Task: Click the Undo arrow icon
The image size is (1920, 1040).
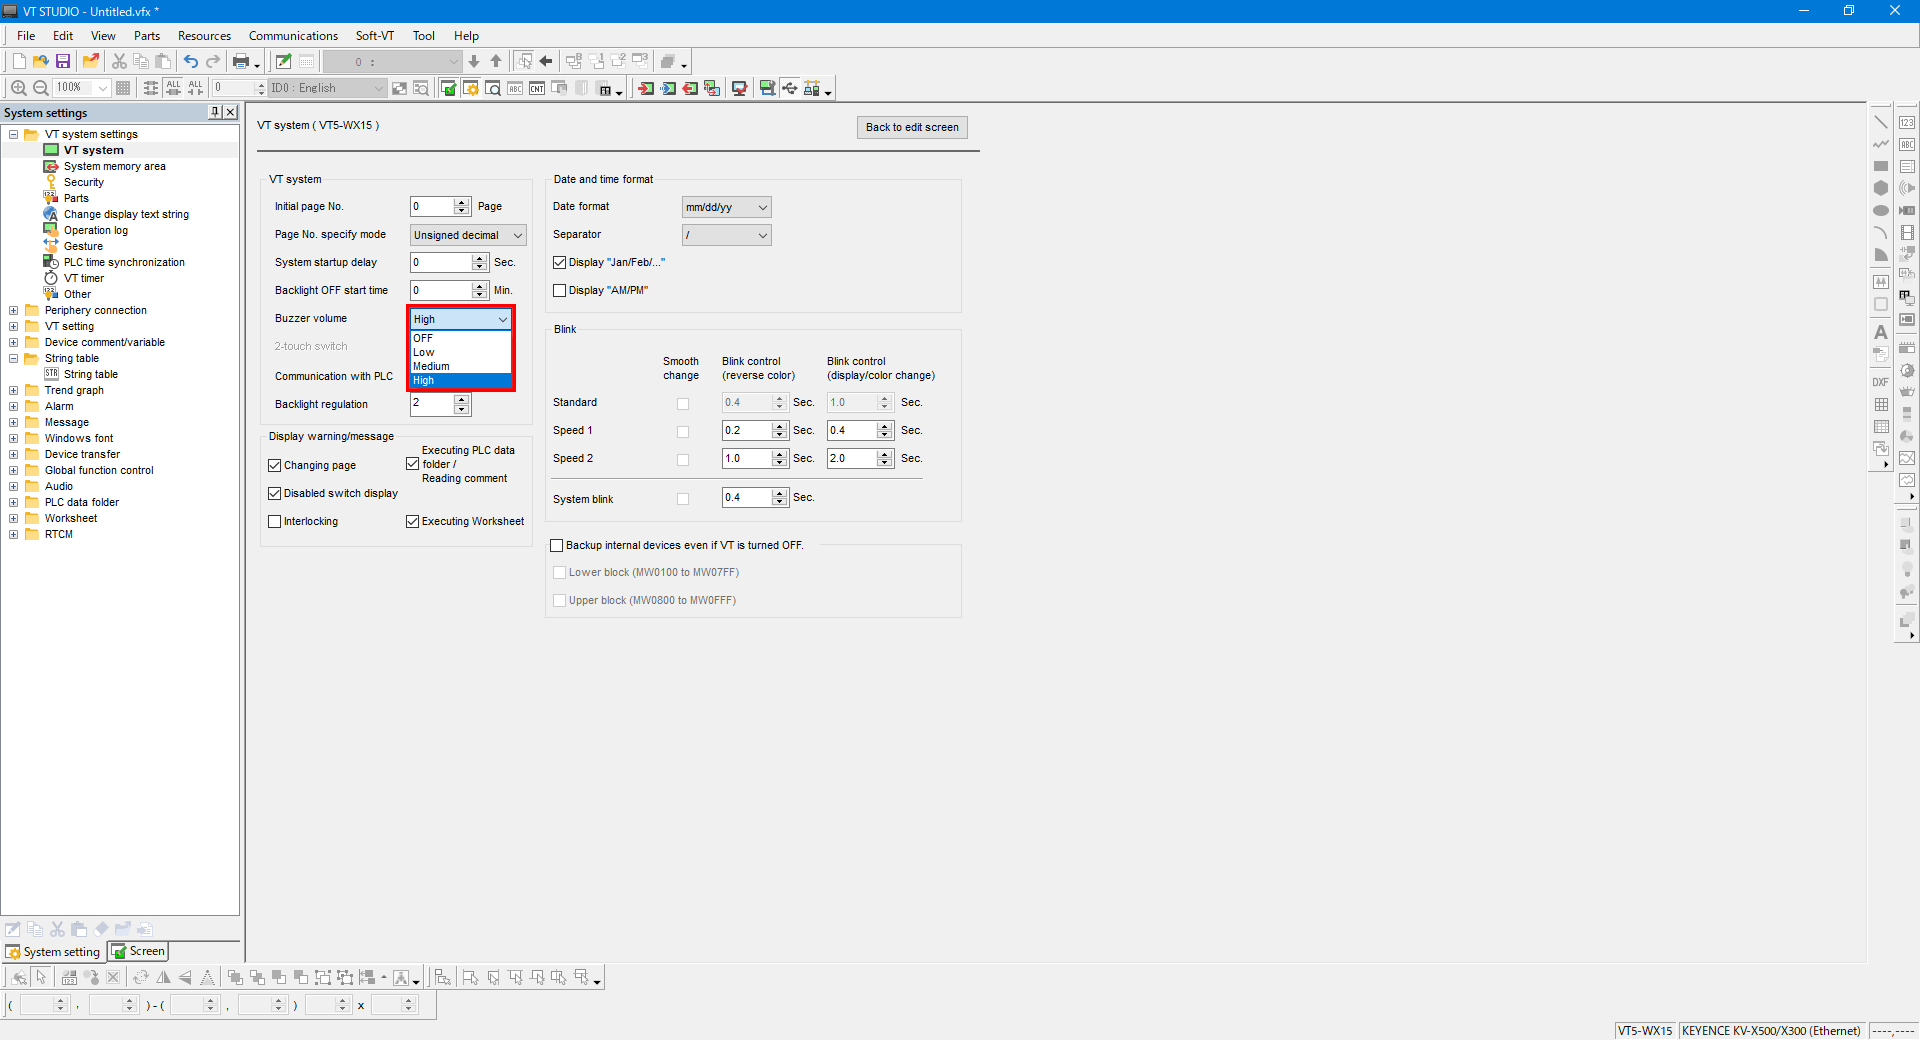Action: pyautogui.click(x=190, y=62)
